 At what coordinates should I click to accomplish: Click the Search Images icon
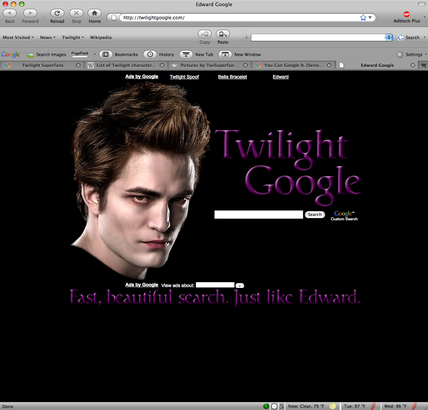tap(31, 55)
